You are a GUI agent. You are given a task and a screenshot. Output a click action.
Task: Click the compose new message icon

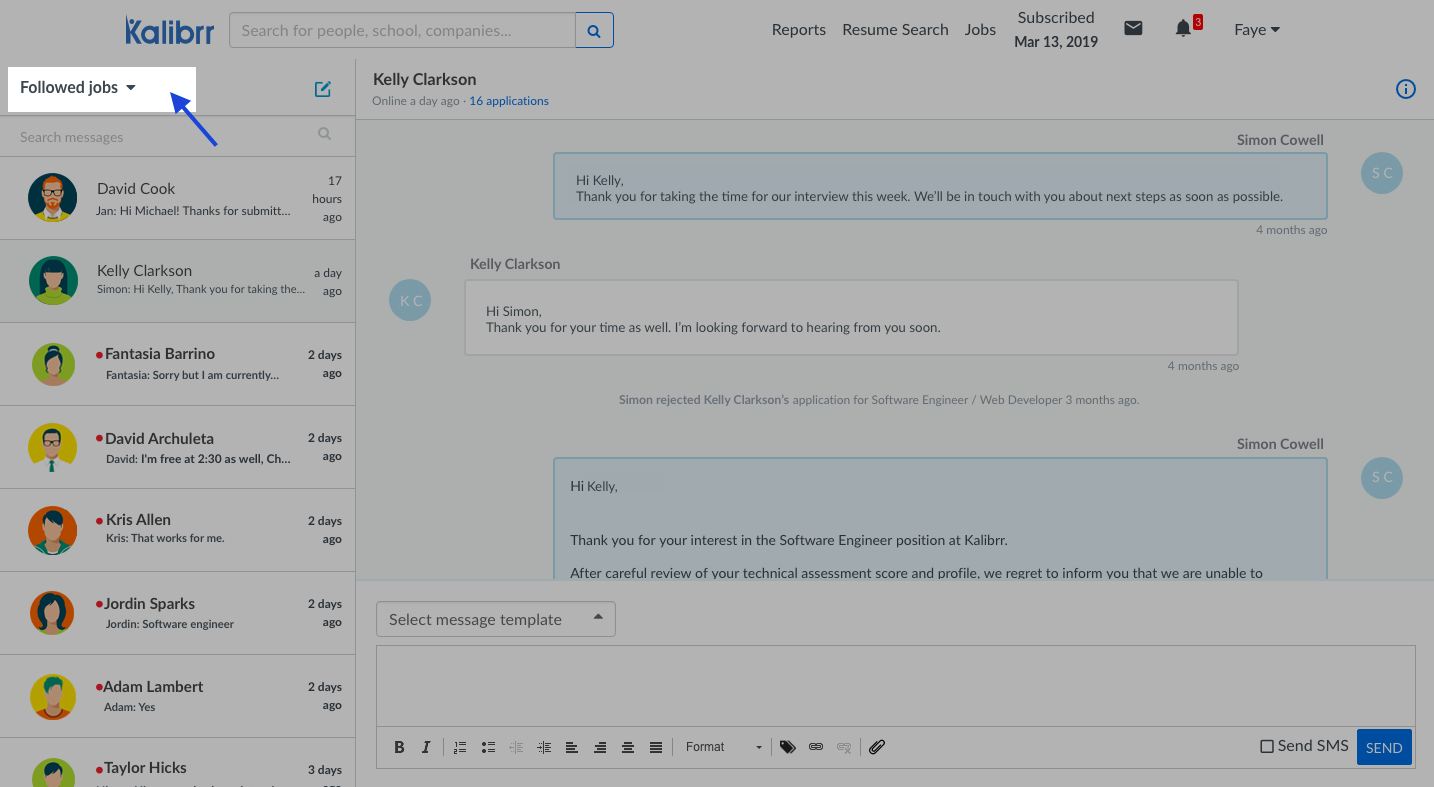(323, 89)
